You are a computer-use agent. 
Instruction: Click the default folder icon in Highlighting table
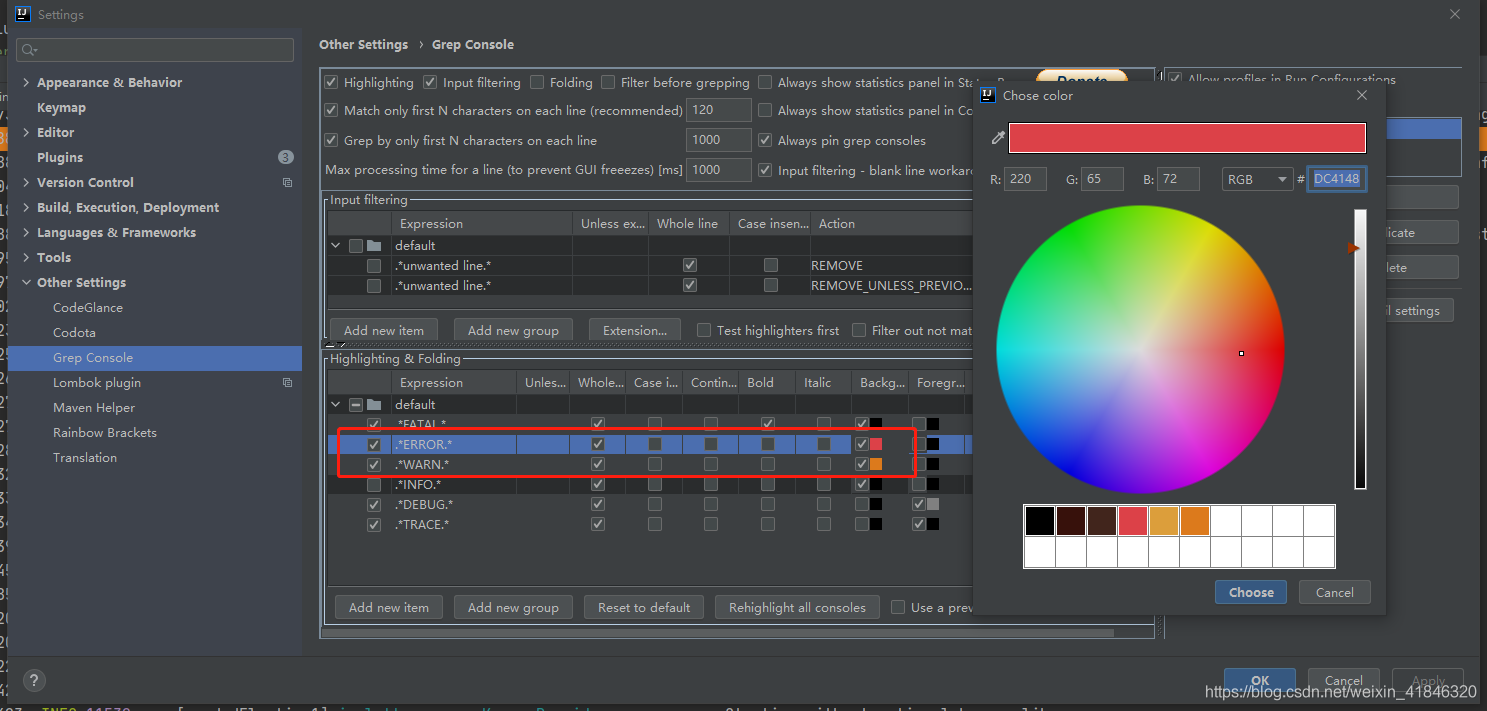click(x=374, y=405)
